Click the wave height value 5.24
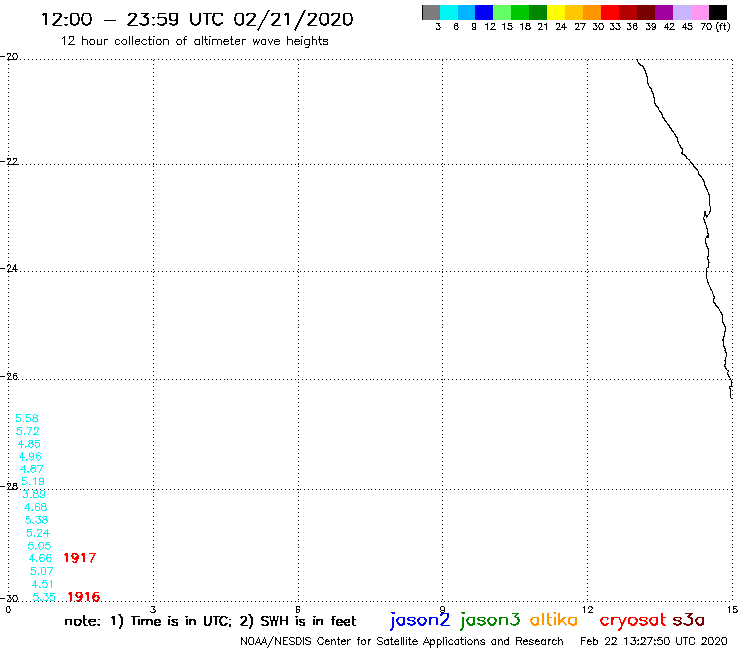 coord(38,533)
